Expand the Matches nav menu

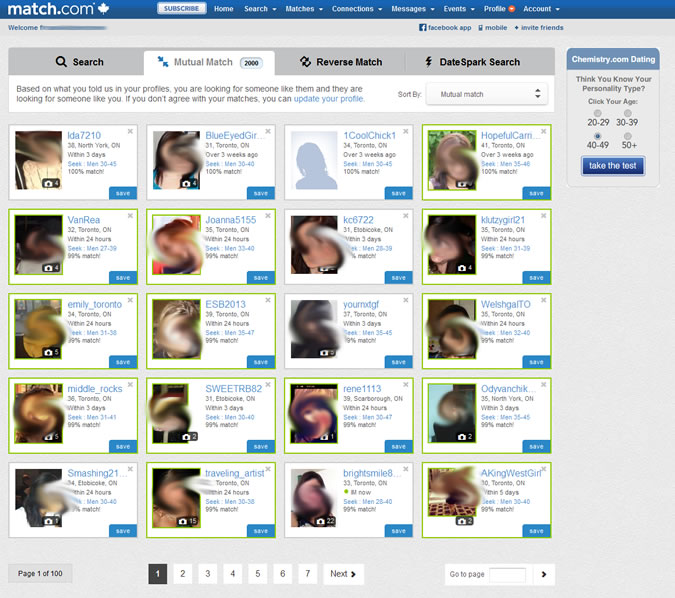point(304,9)
